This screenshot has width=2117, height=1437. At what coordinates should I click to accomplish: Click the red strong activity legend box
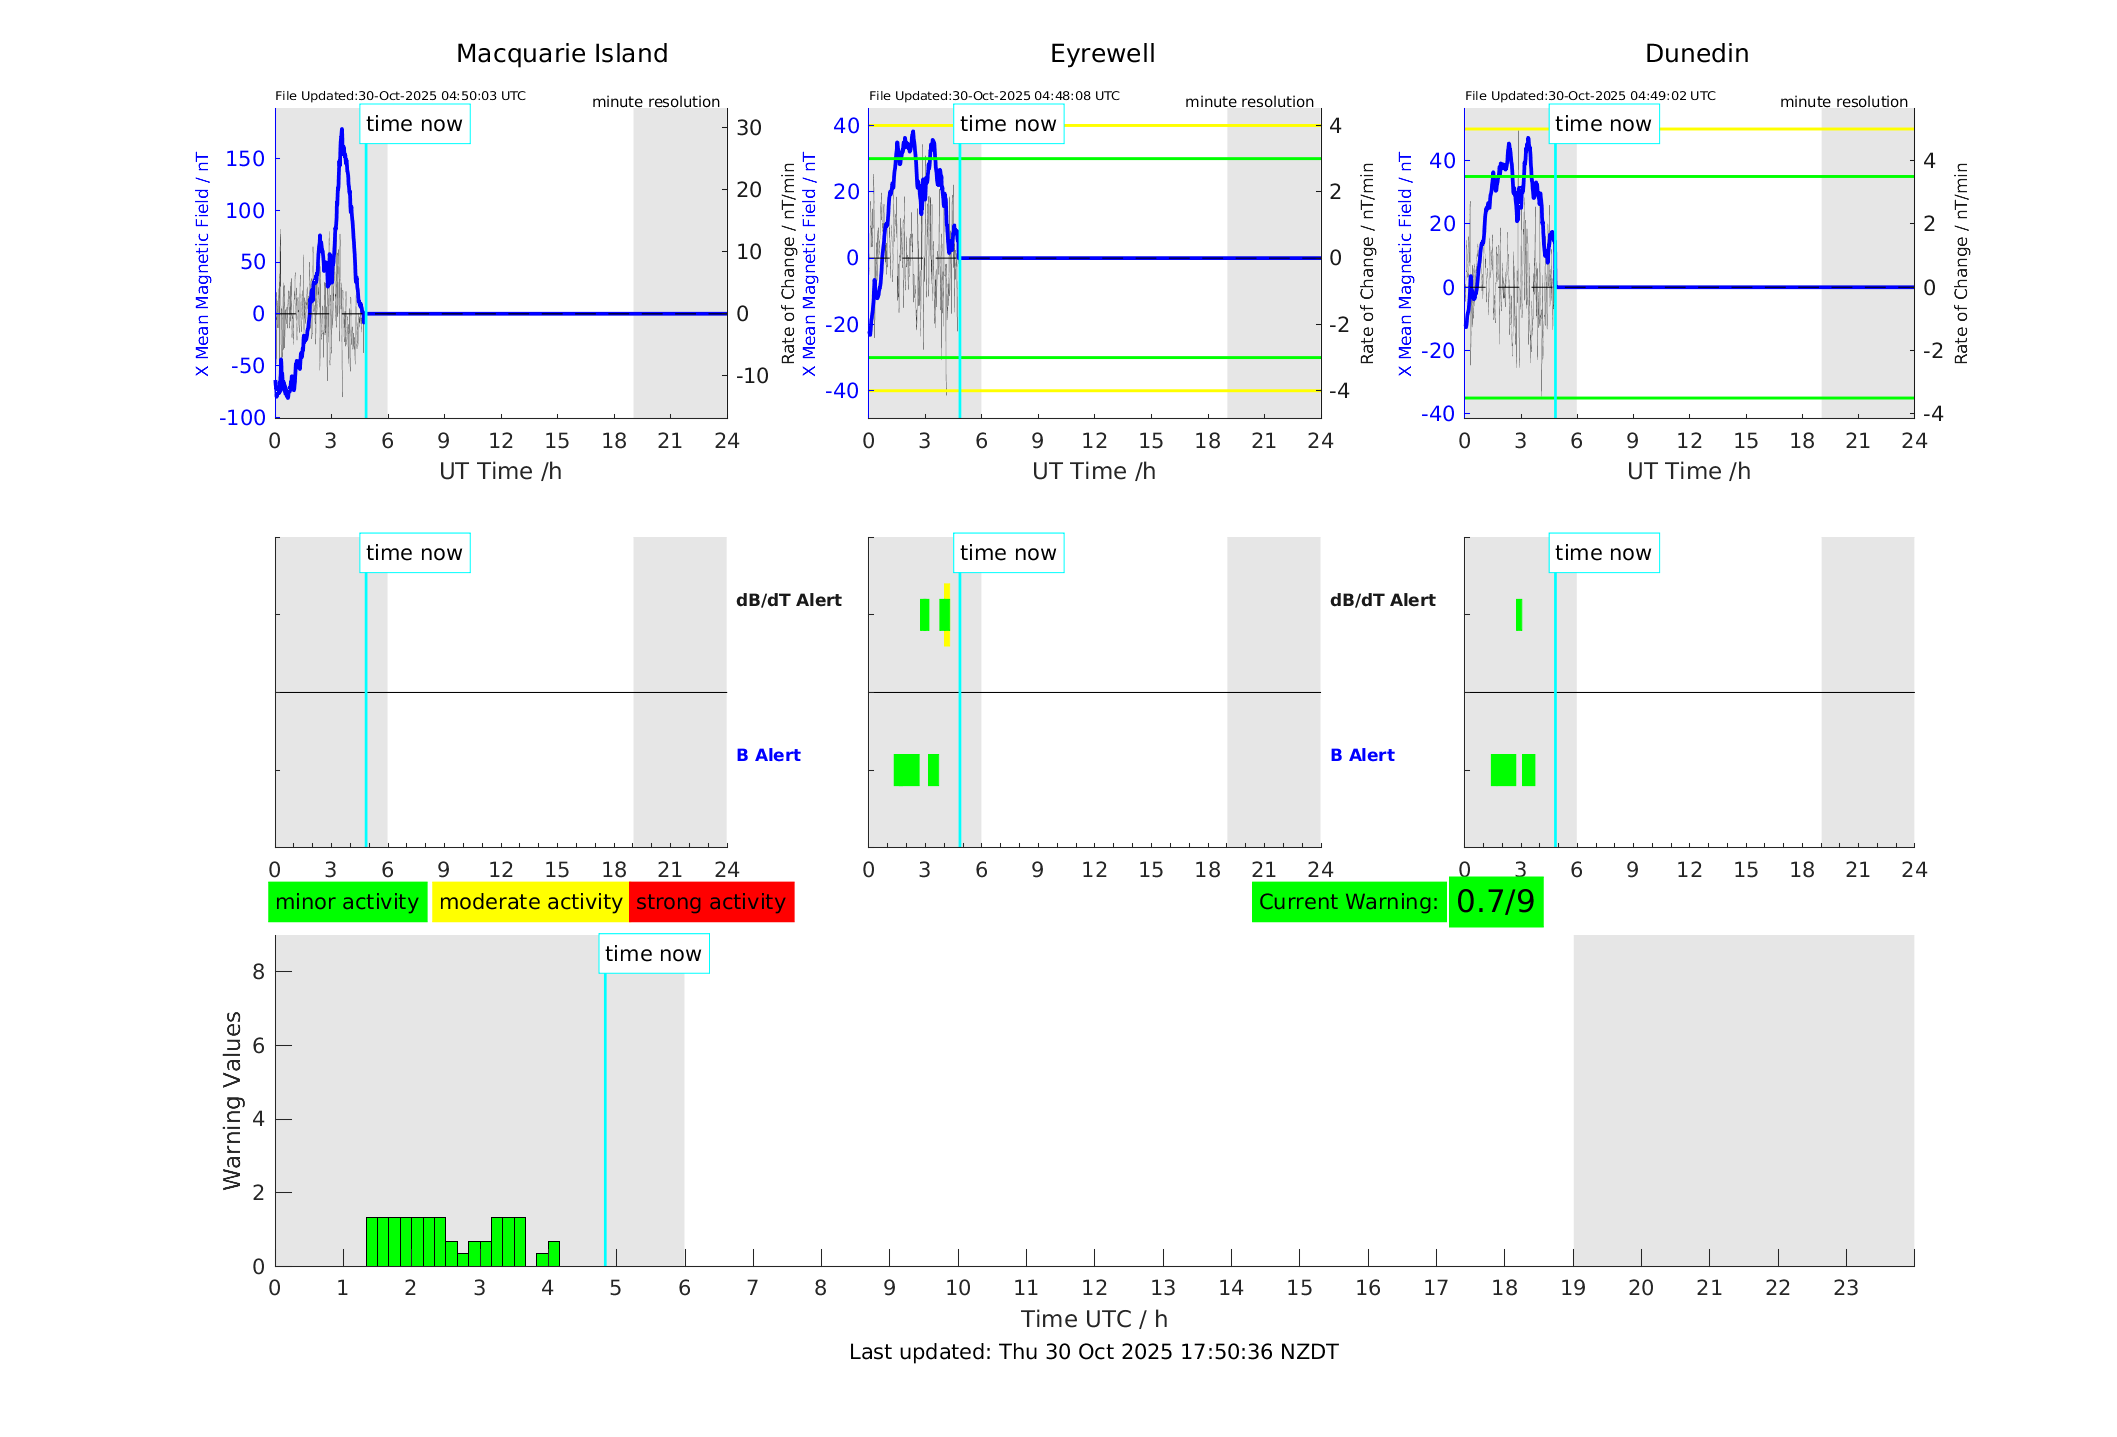tap(711, 902)
